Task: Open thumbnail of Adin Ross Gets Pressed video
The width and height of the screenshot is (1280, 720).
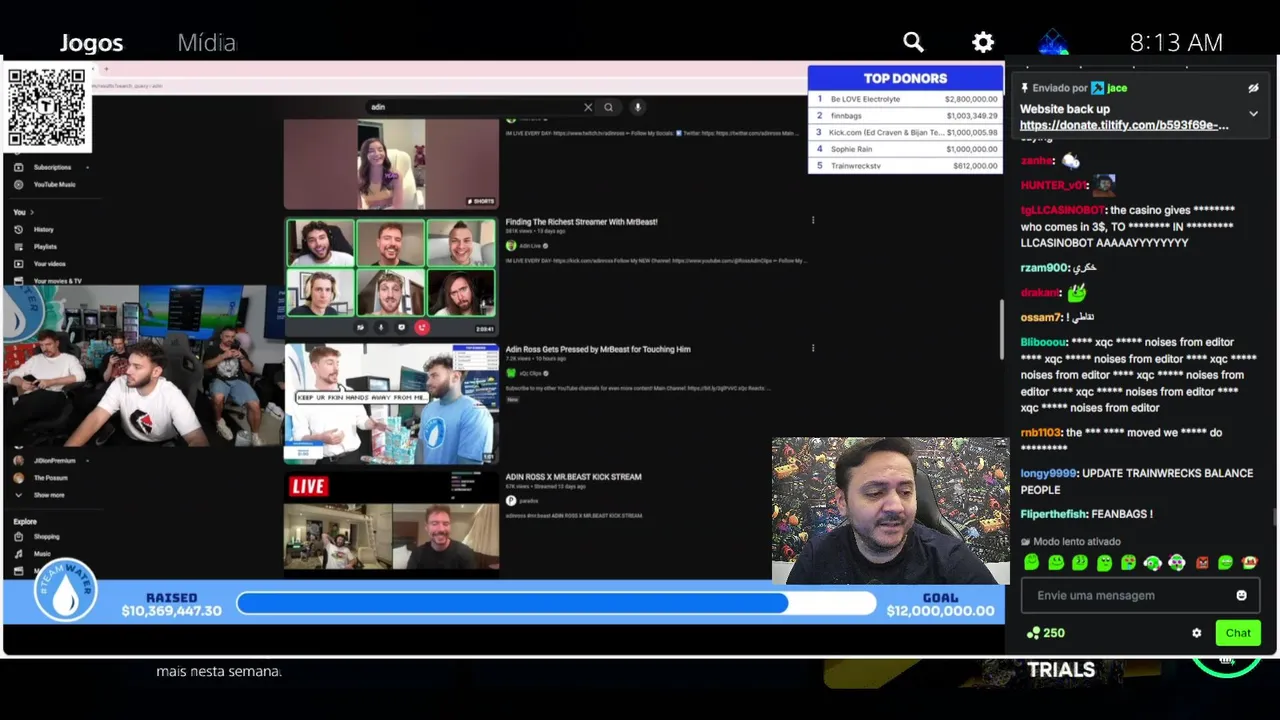Action: 391,403
